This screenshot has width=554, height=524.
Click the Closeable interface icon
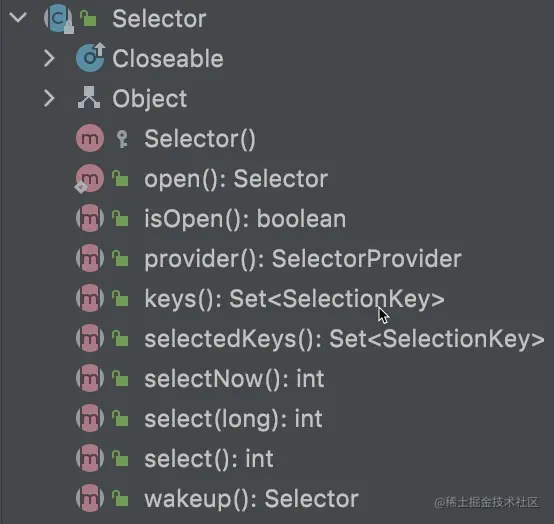90,57
